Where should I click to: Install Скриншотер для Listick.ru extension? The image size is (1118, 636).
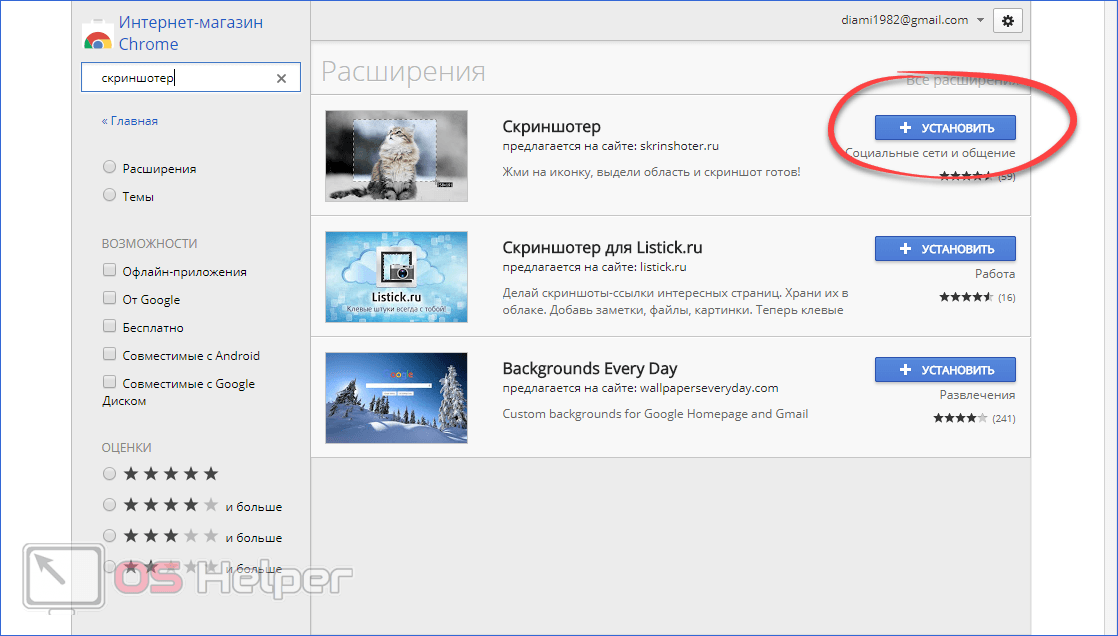pos(945,249)
